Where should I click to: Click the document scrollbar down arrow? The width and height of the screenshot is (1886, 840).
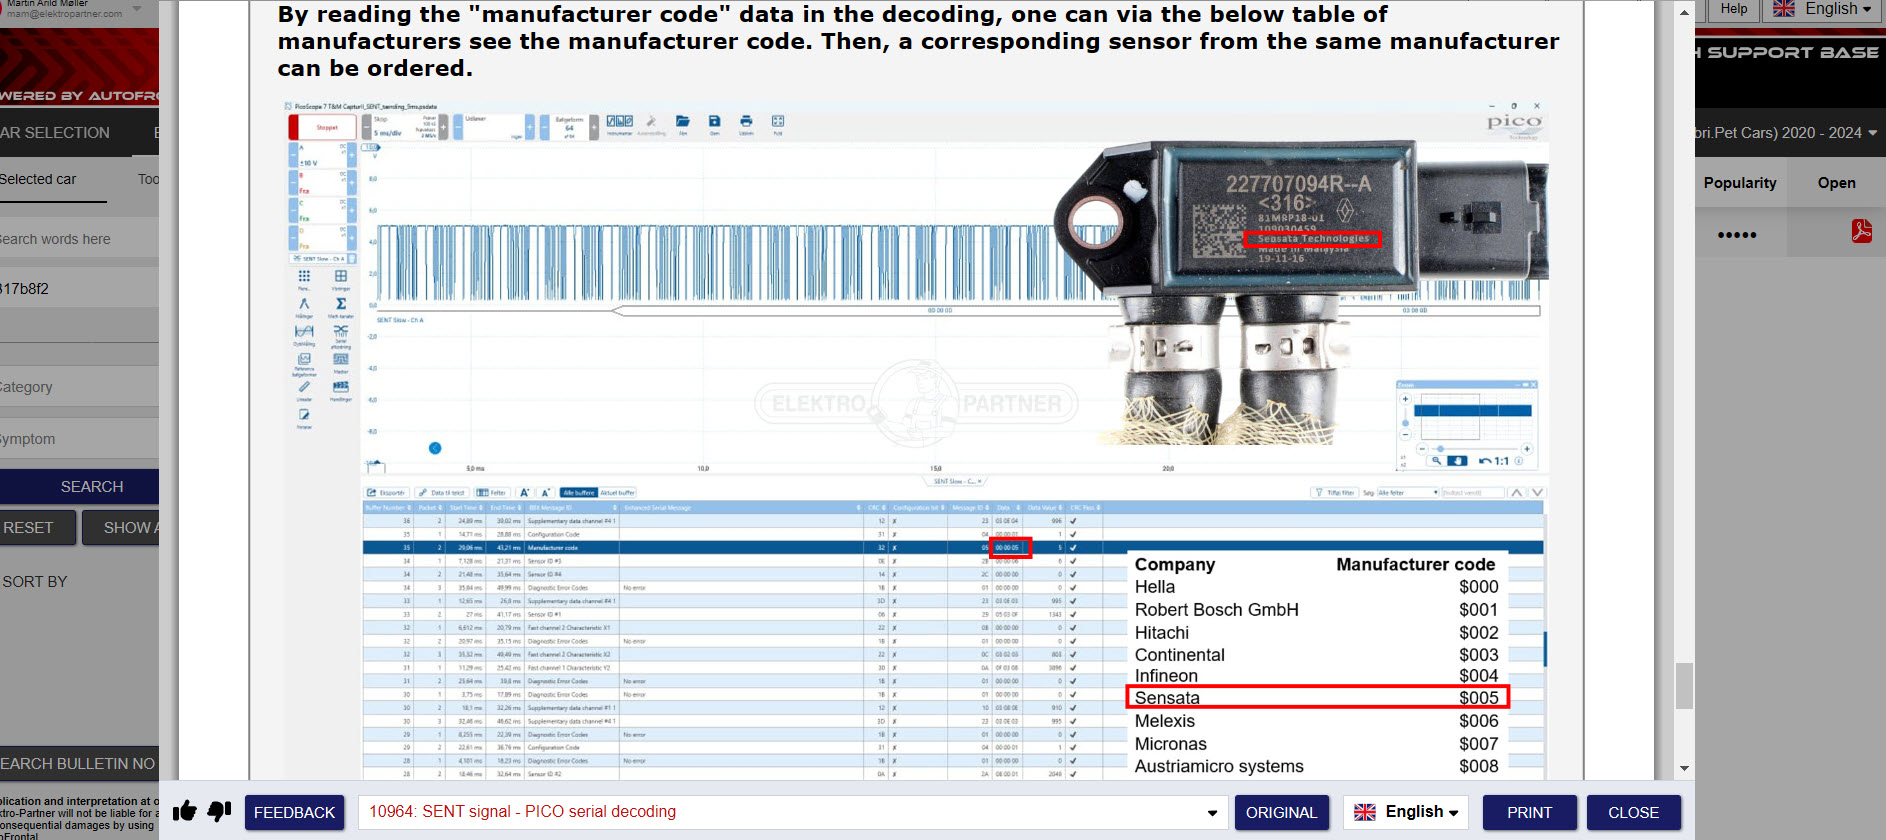tap(1685, 768)
